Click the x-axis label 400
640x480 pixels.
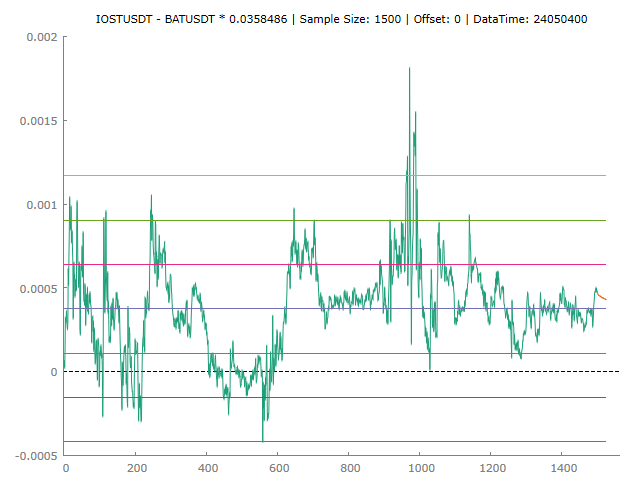click(208, 468)
